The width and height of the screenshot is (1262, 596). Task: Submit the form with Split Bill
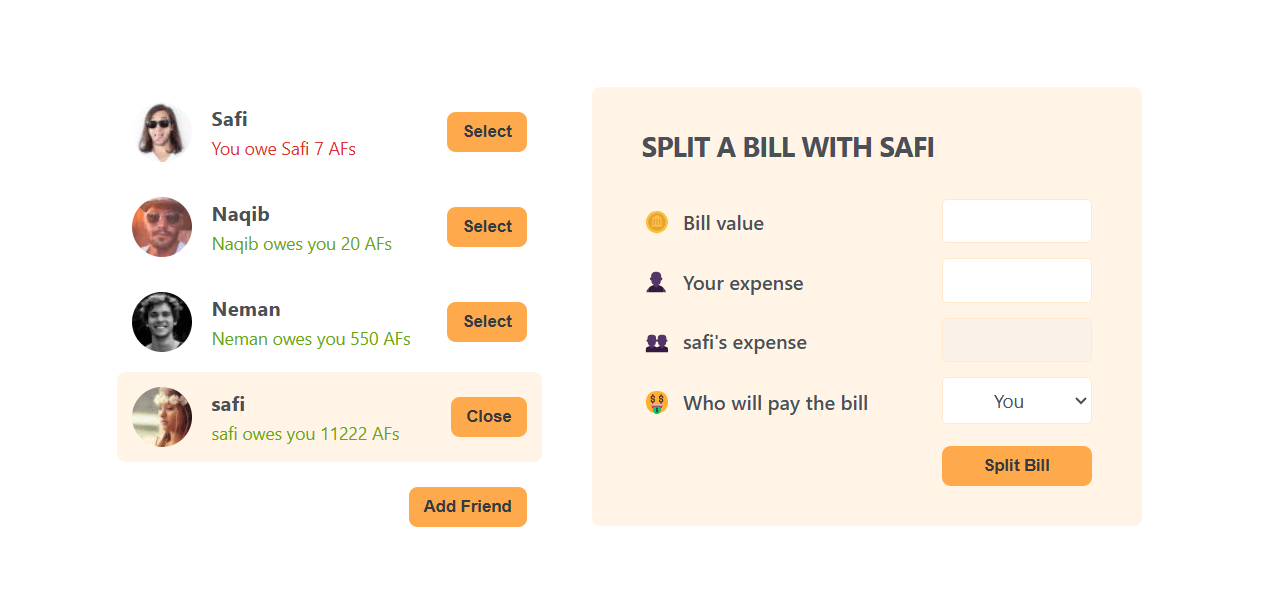[x=1016, y=466]
